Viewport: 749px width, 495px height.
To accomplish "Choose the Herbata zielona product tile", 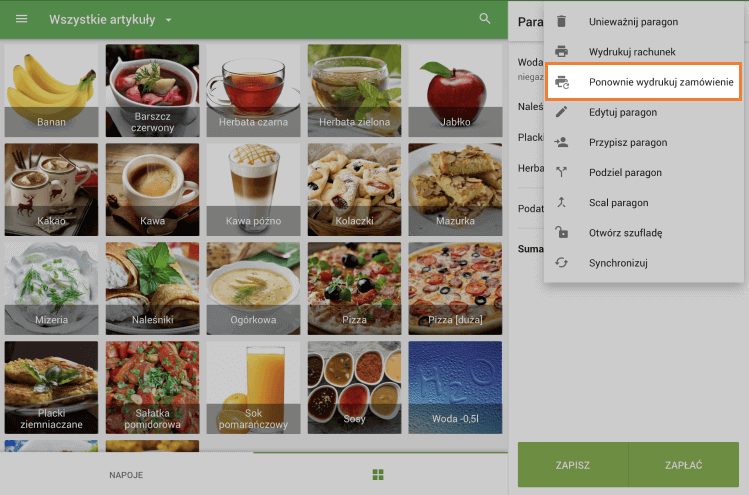I will point(354,90).
